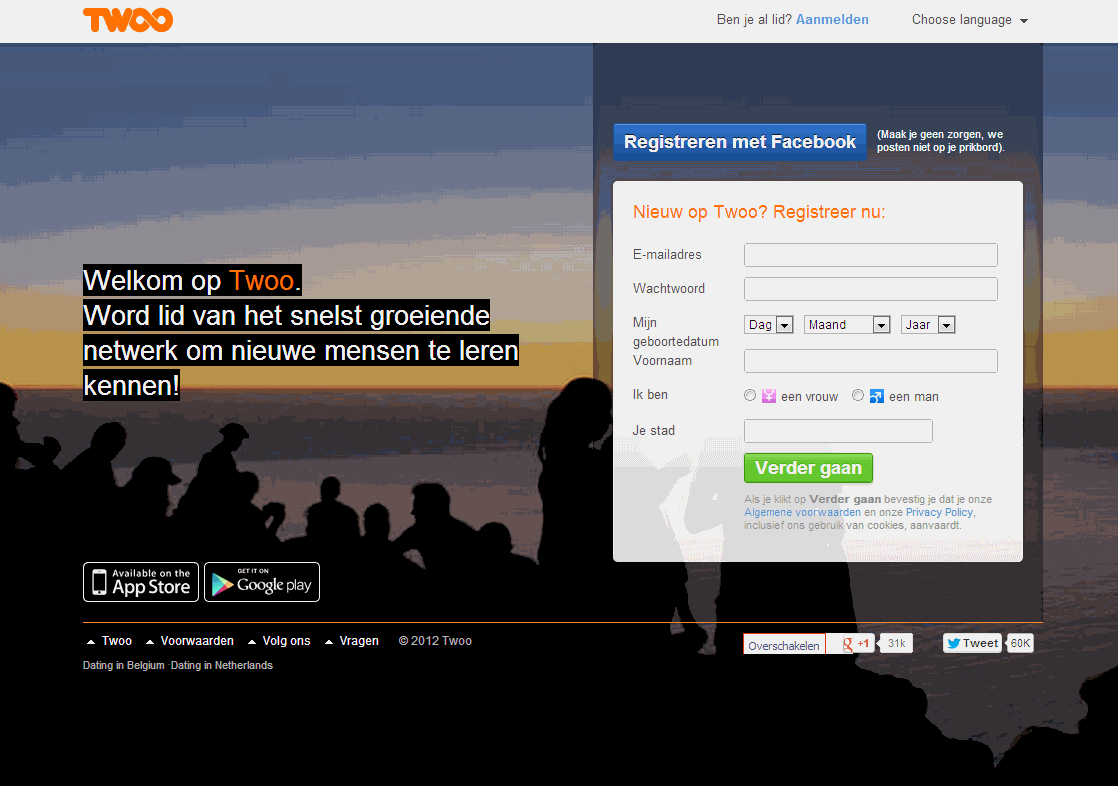Click the Google +1 button
Screen dimensions: 1118x786
pyautogui.click(x=851, y=644)
